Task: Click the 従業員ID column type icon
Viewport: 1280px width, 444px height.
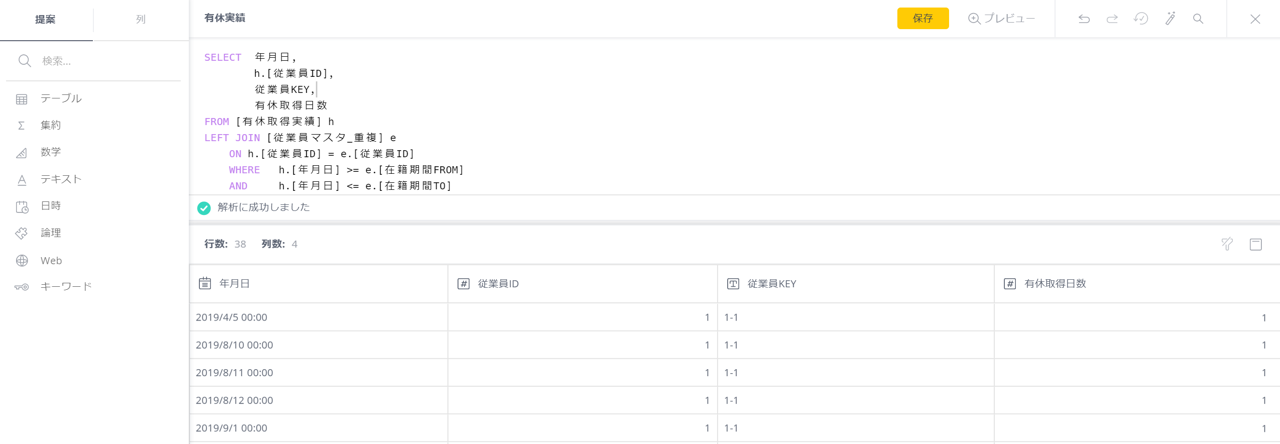Action: 463,284
